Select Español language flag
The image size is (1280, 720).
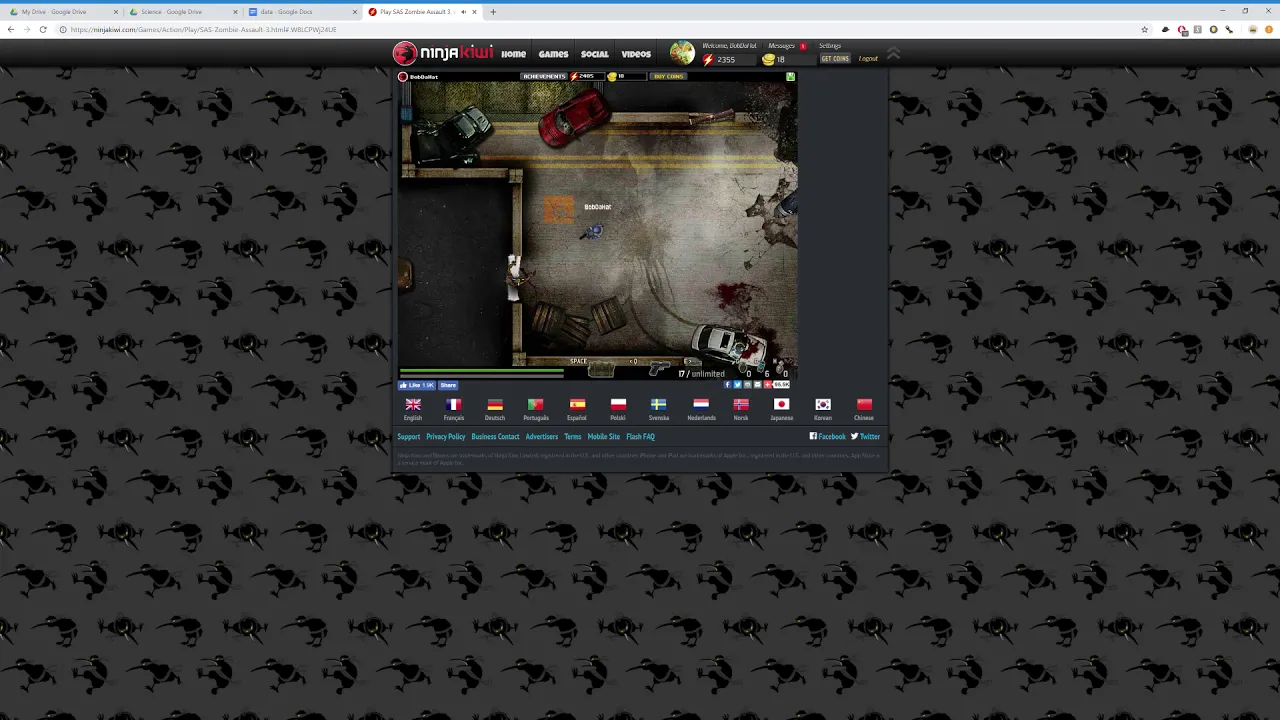point(577,404)
